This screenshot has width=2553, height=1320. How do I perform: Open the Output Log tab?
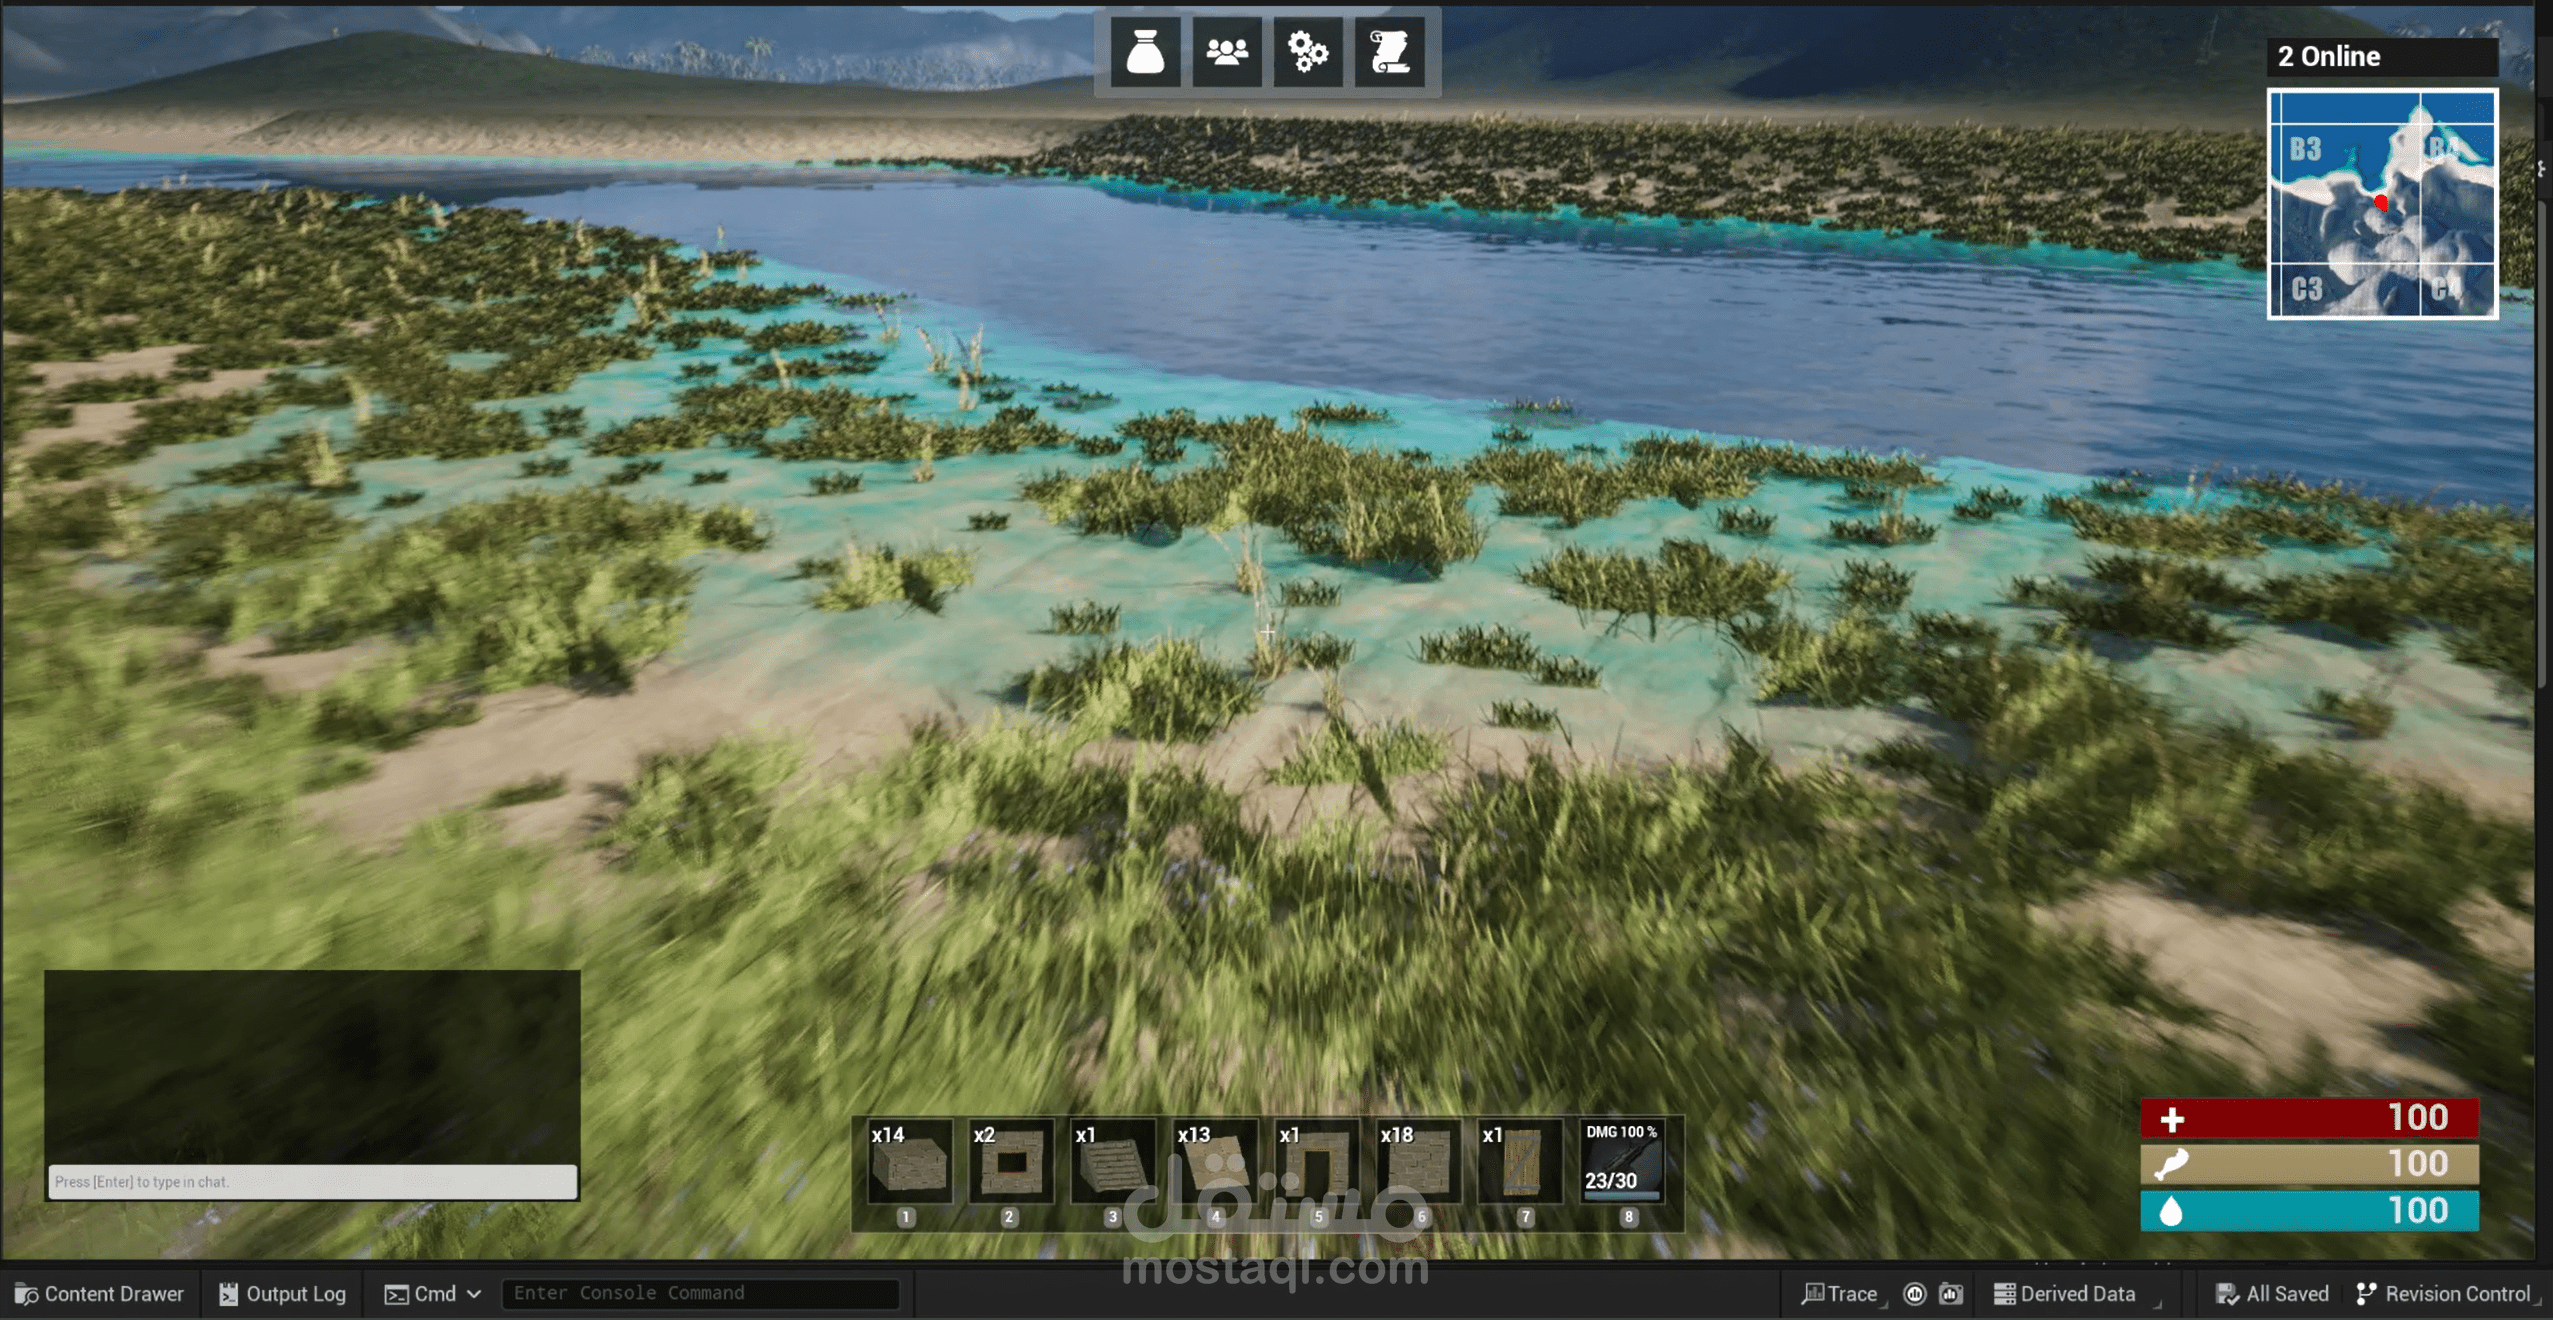click(x=282, y=1294)
